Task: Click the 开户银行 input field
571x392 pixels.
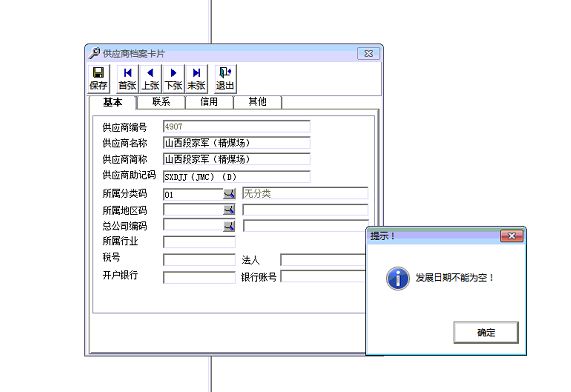Action: tap(199, 277)
